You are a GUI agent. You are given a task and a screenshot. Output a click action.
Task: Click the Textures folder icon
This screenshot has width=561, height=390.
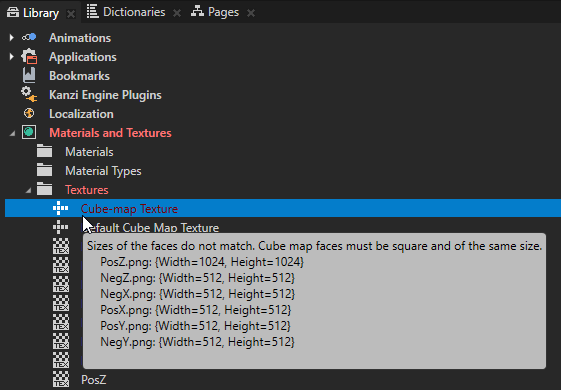(x=44, y=189)
